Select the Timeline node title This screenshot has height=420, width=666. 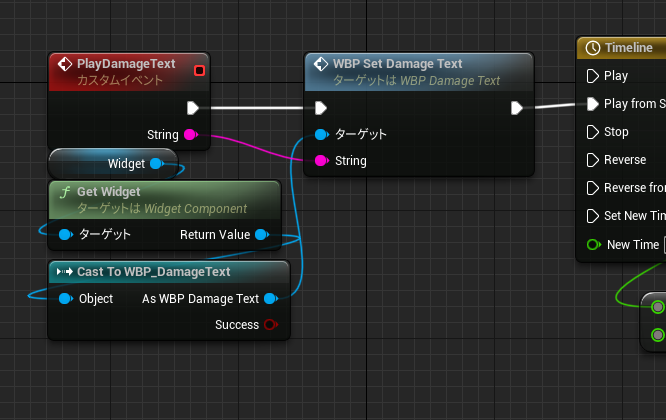tap(629, 48)
